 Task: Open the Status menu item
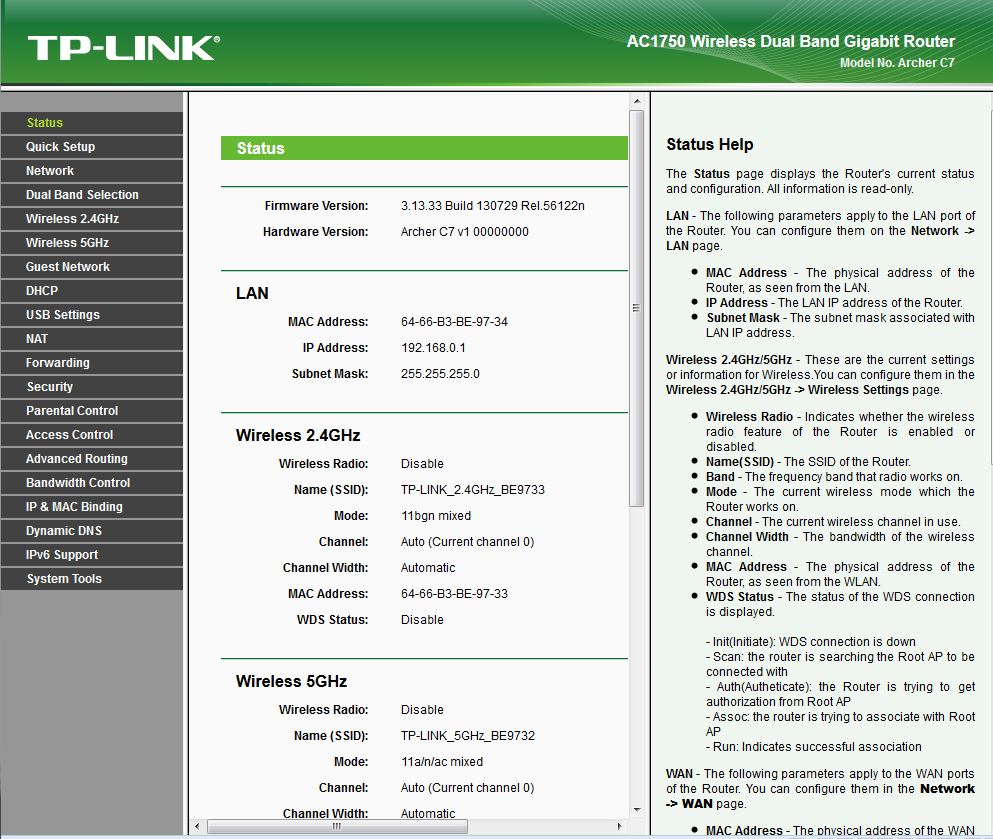click(x=92, y=123)
